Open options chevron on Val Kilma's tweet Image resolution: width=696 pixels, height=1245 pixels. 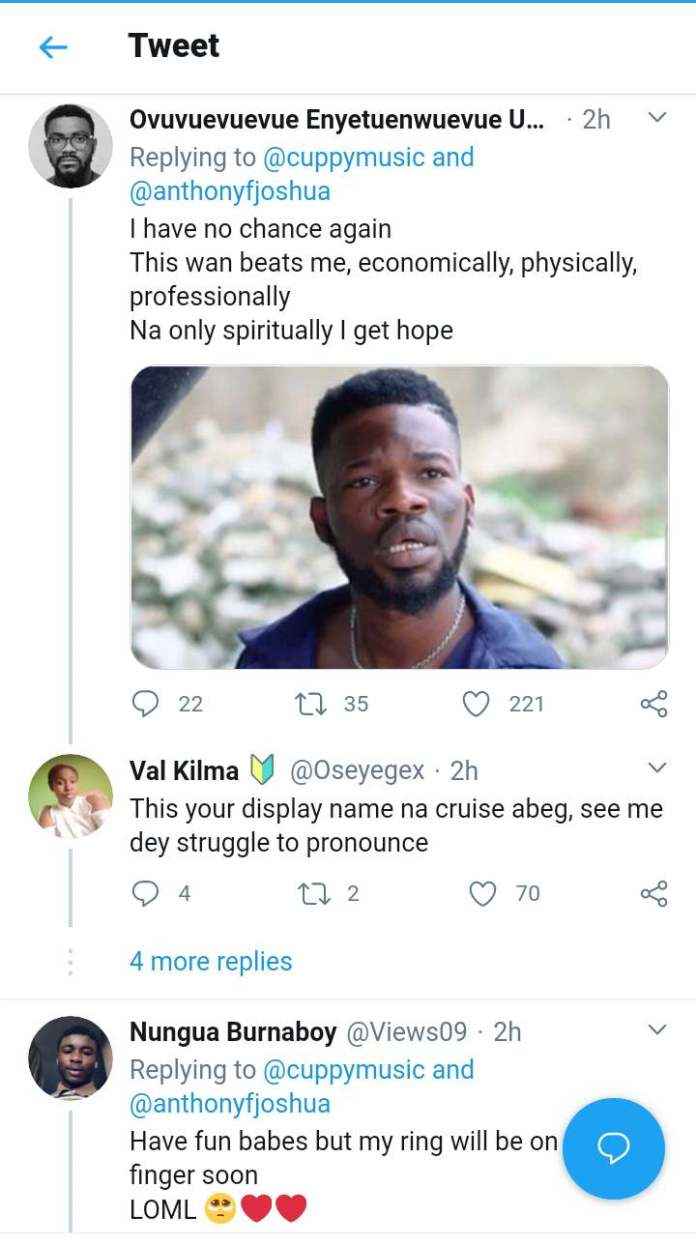pyautogui.click(x=656, y=768)
